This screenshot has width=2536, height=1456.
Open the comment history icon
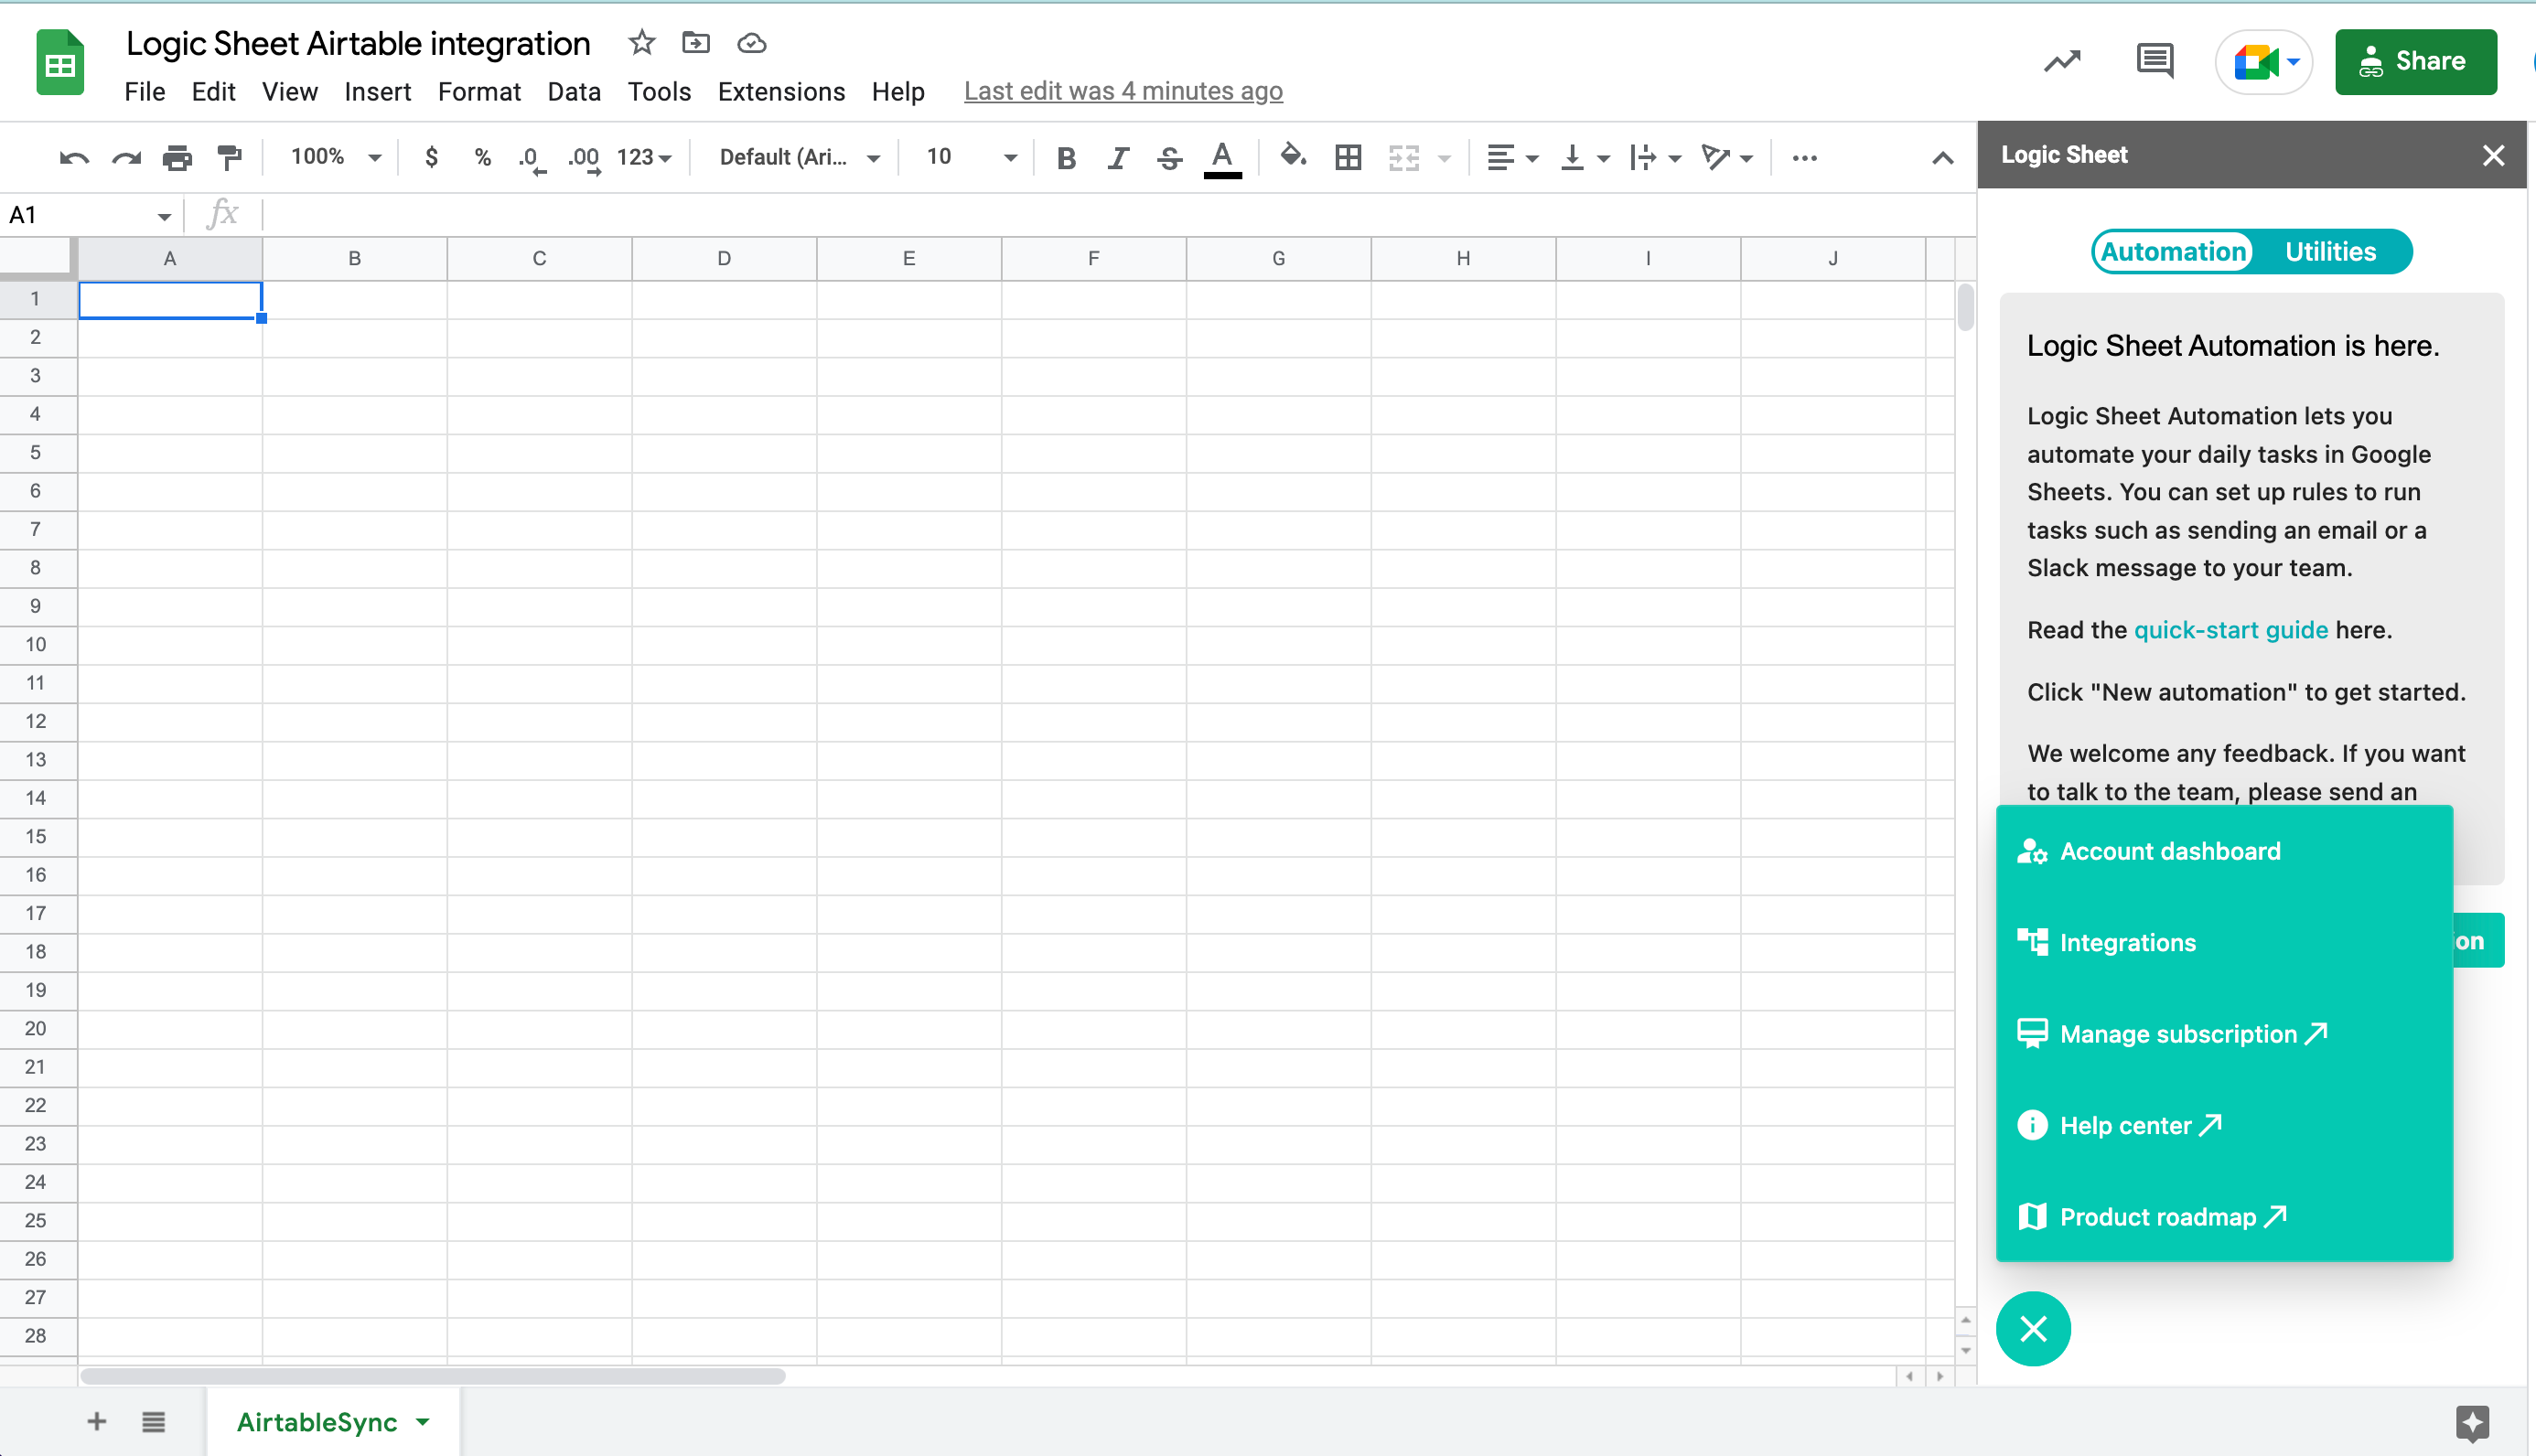[2154, 61]
